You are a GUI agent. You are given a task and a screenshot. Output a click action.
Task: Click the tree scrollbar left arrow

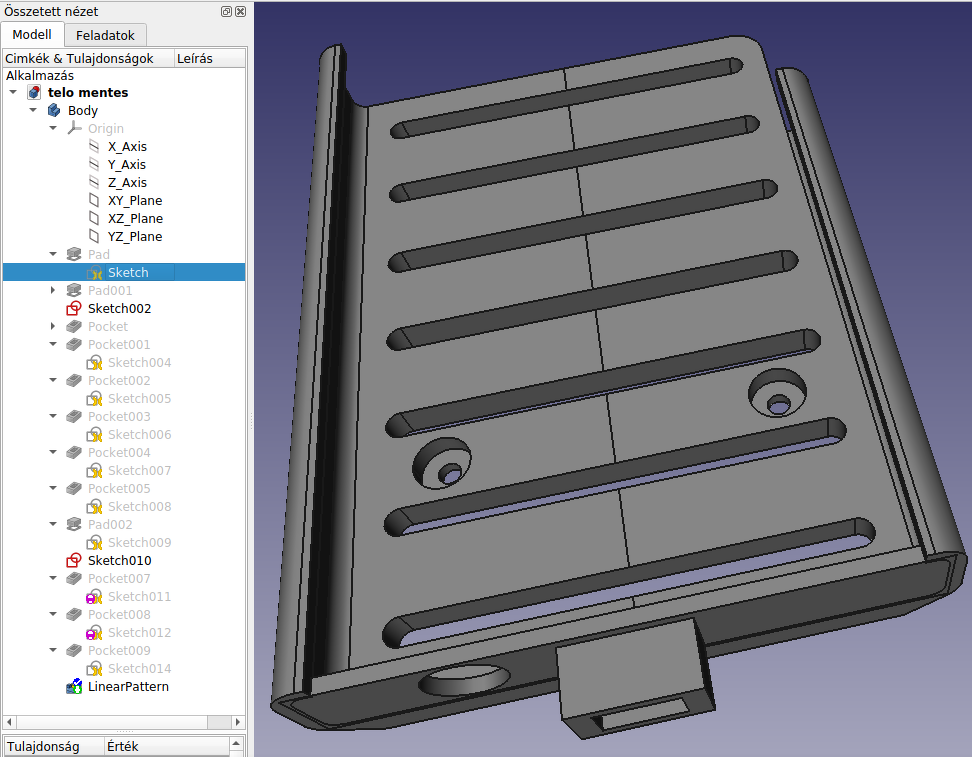point(9,722)
